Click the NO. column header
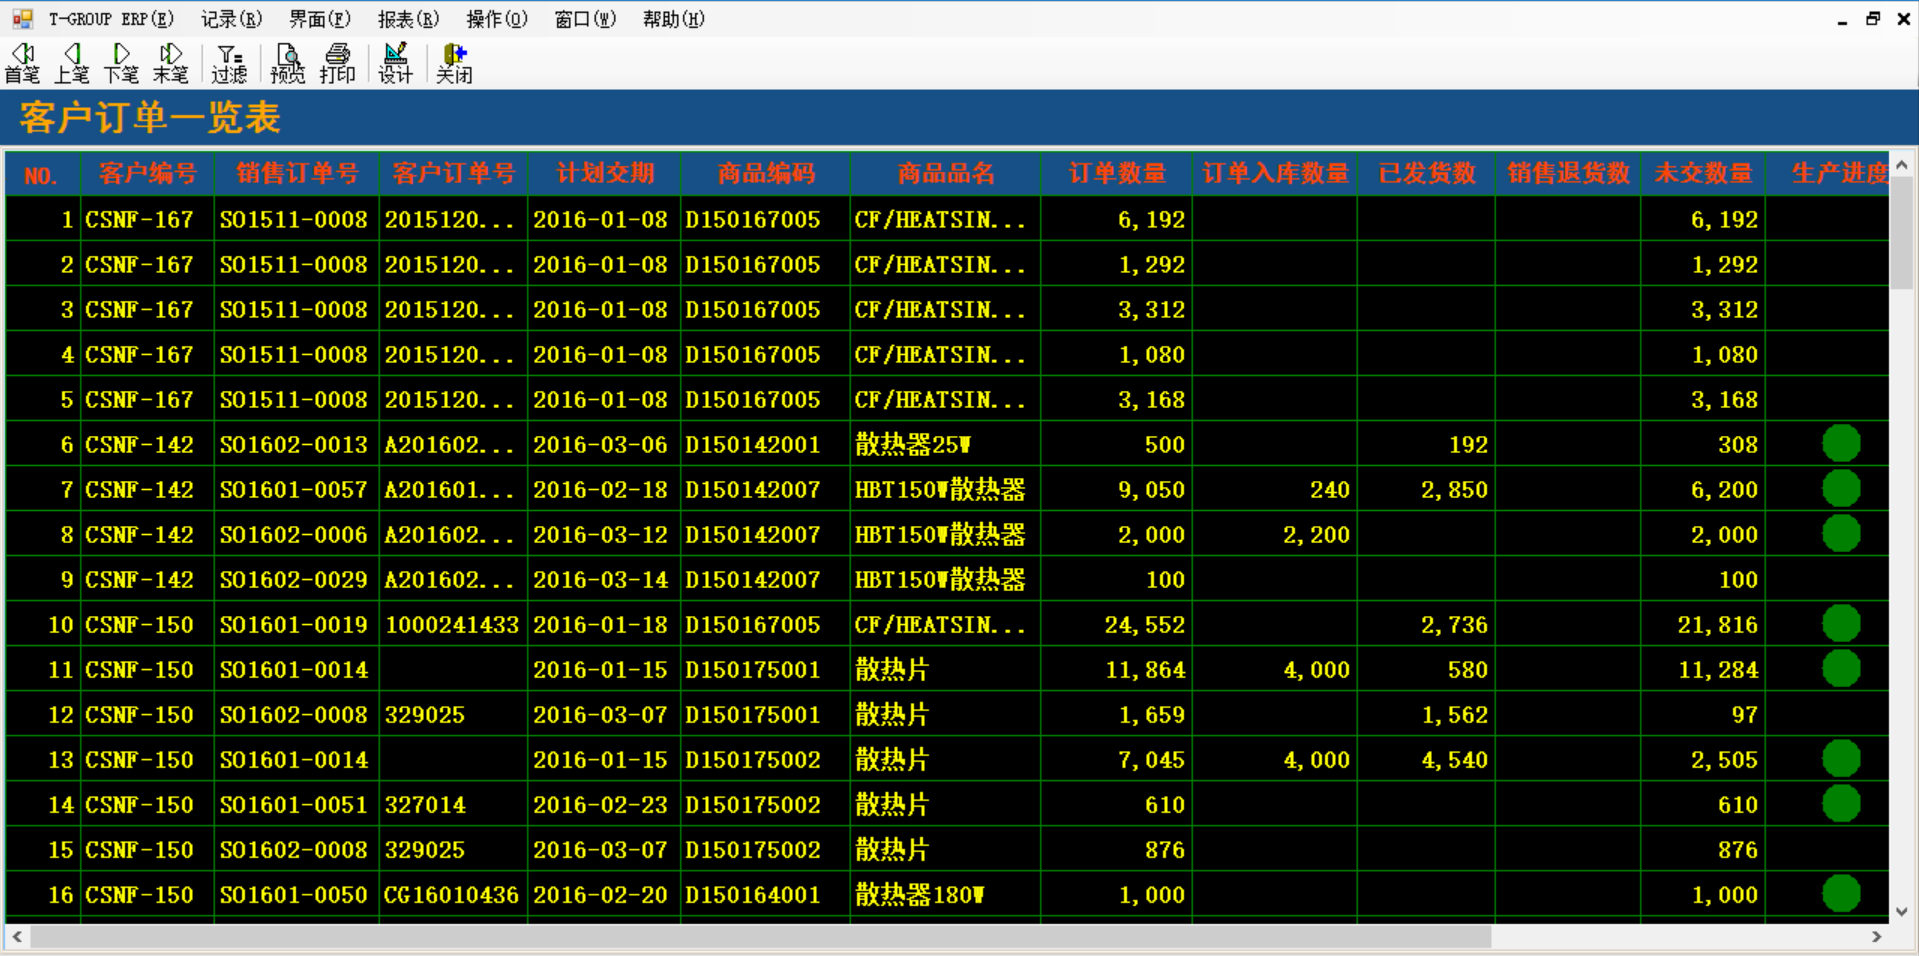The image size is (1919, 956). tap(41, 176)
